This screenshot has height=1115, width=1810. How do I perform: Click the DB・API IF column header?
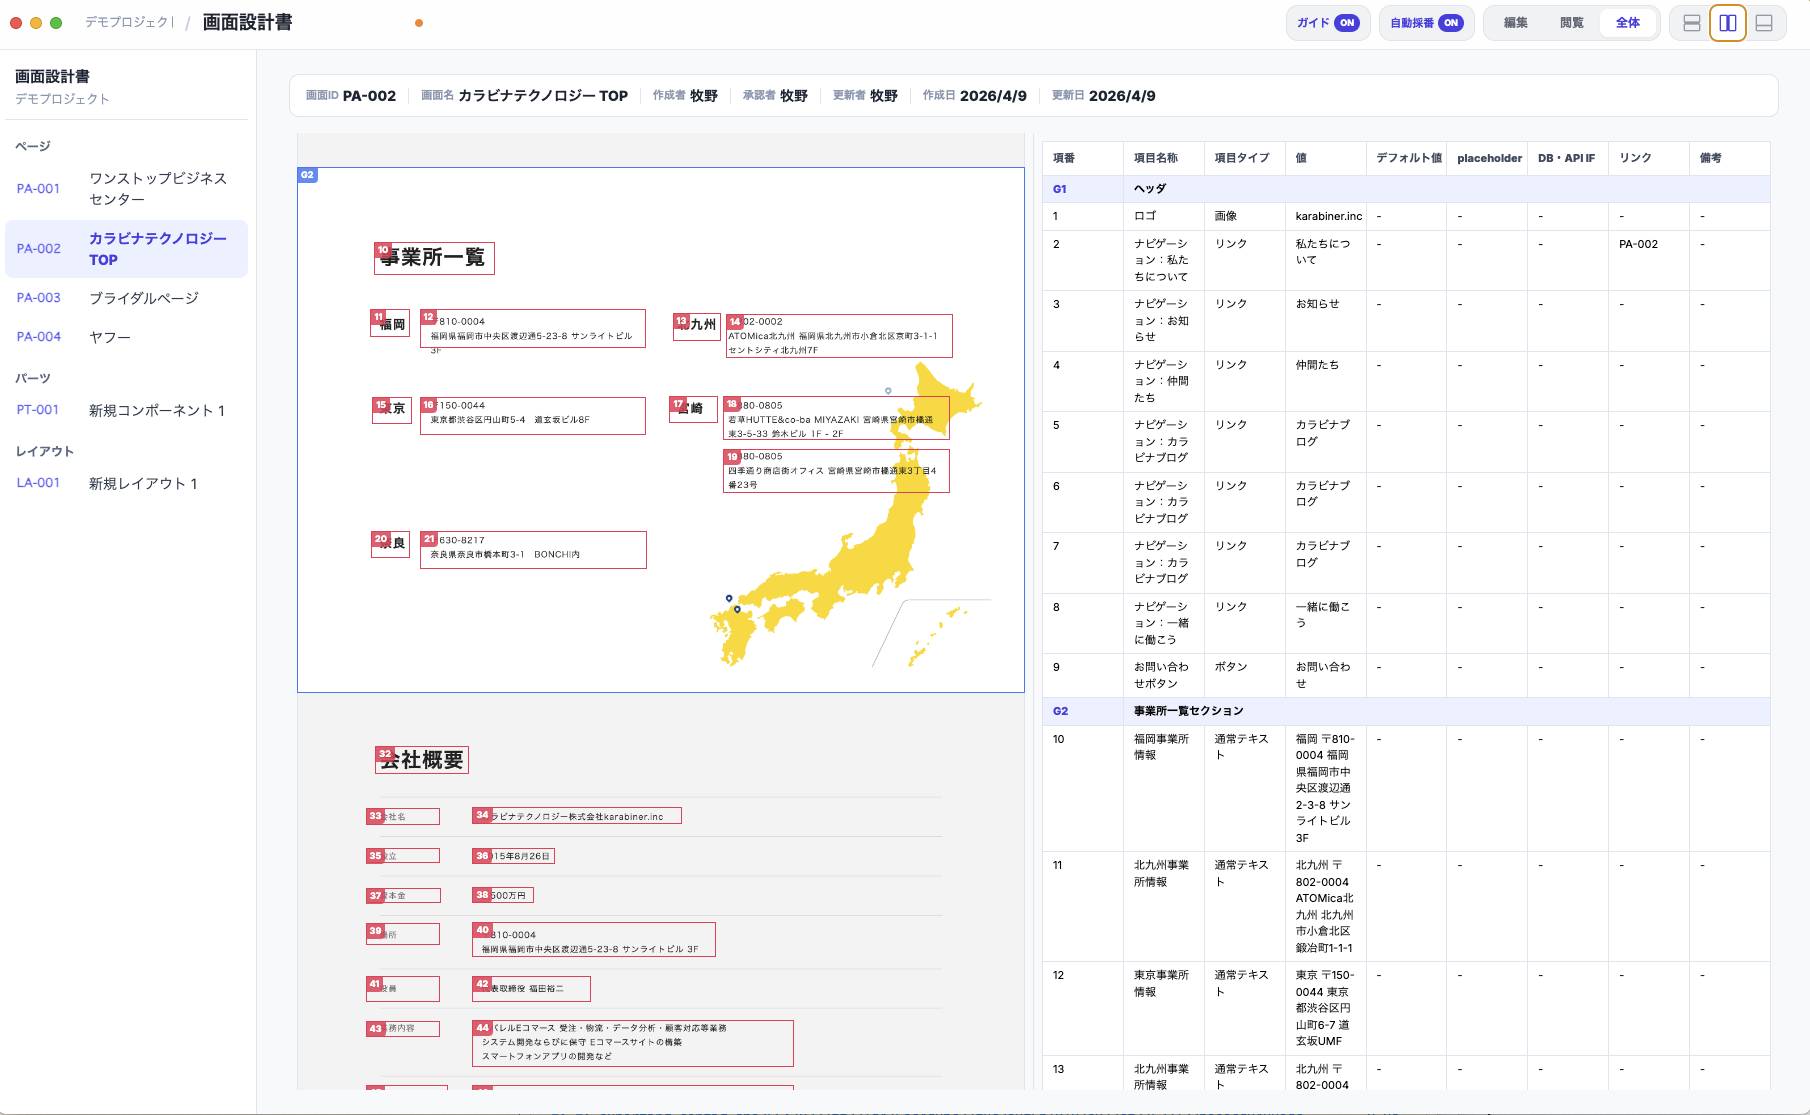click(1566, 158)
